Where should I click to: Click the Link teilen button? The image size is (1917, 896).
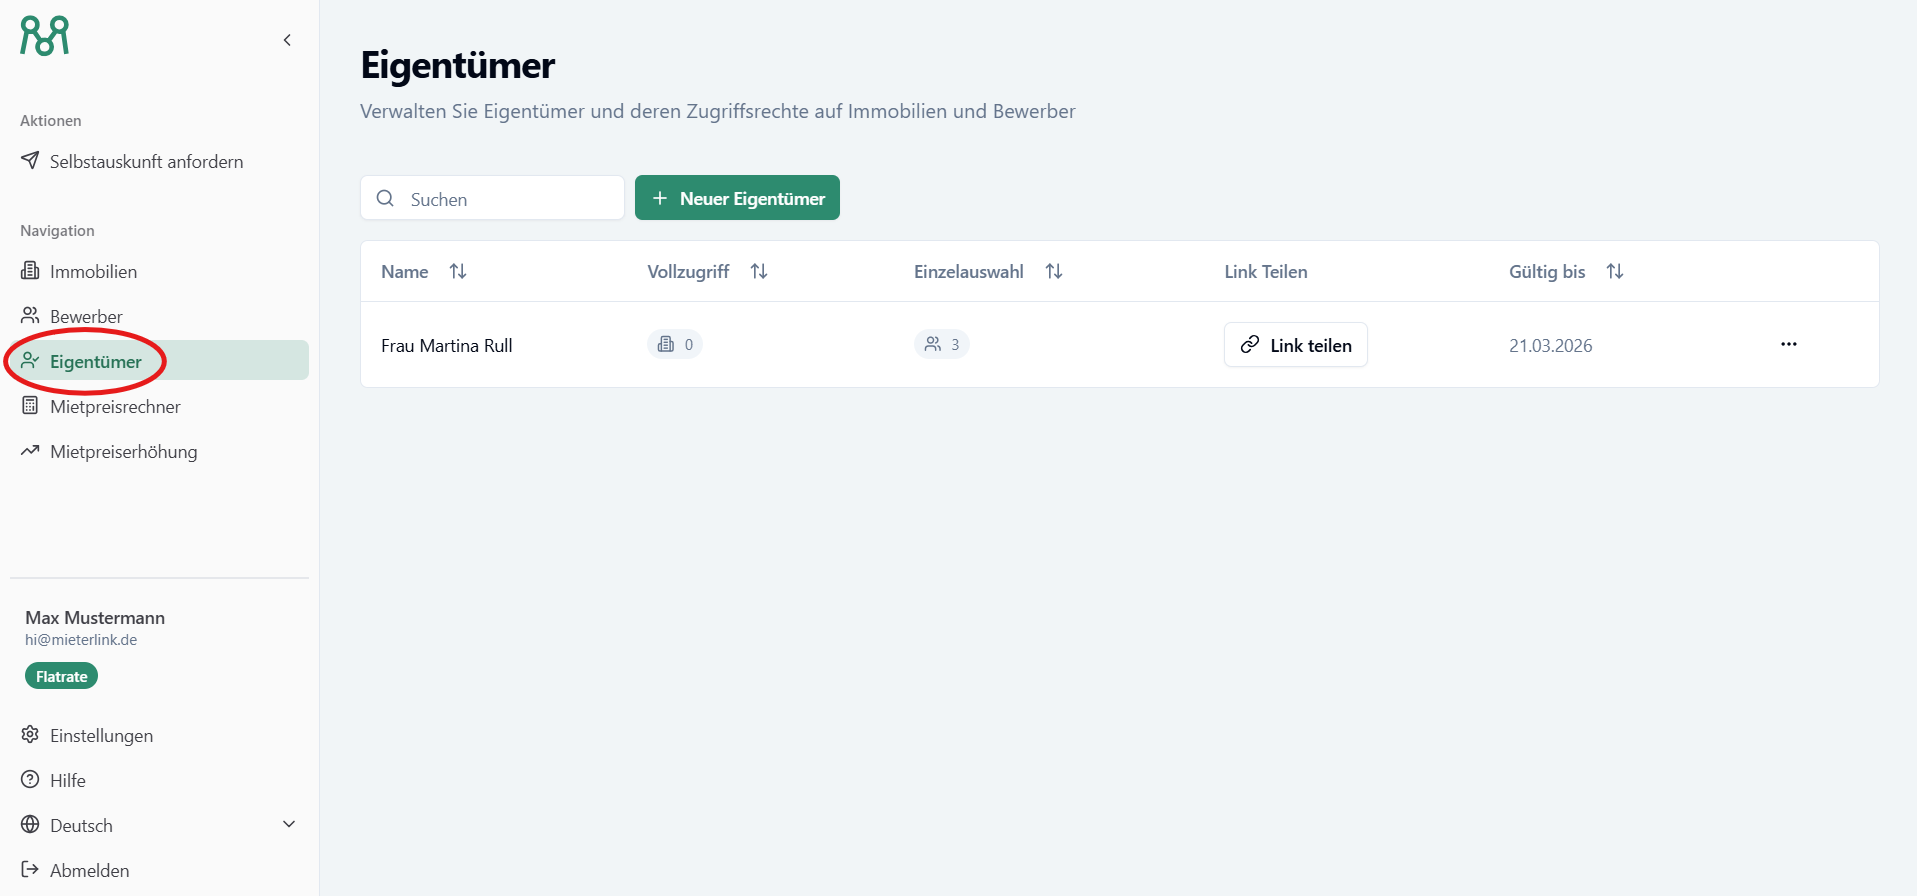[x=1295, y=345]
